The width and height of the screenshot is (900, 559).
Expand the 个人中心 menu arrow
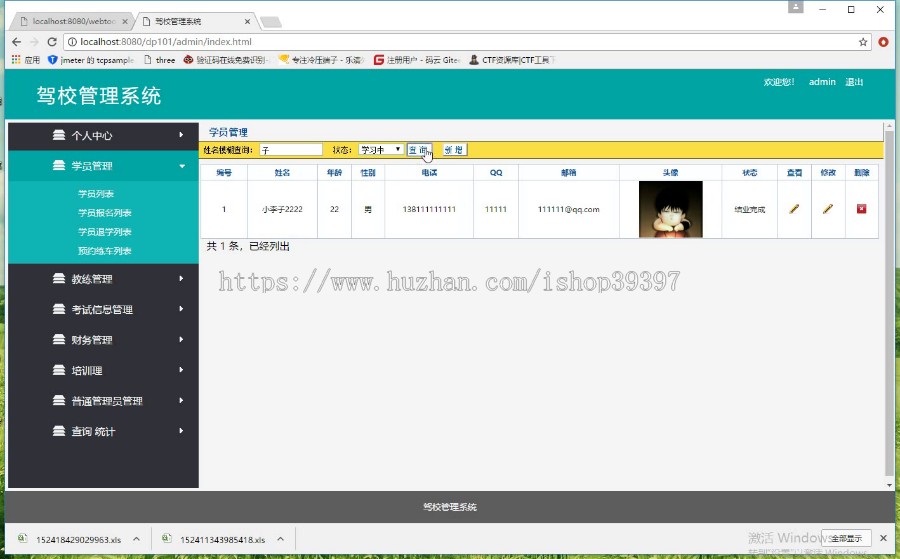pyautogui.click(x=181, y=135)
